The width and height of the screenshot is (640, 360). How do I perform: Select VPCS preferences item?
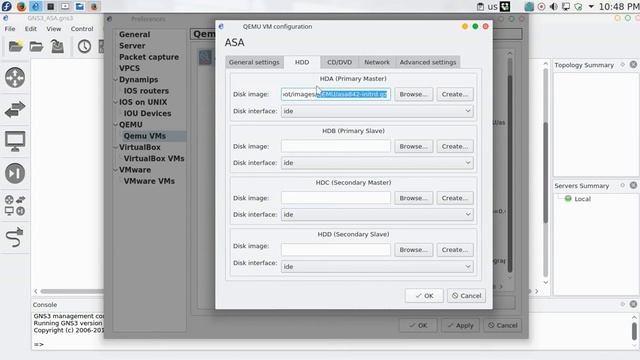[x=129, y=68]
